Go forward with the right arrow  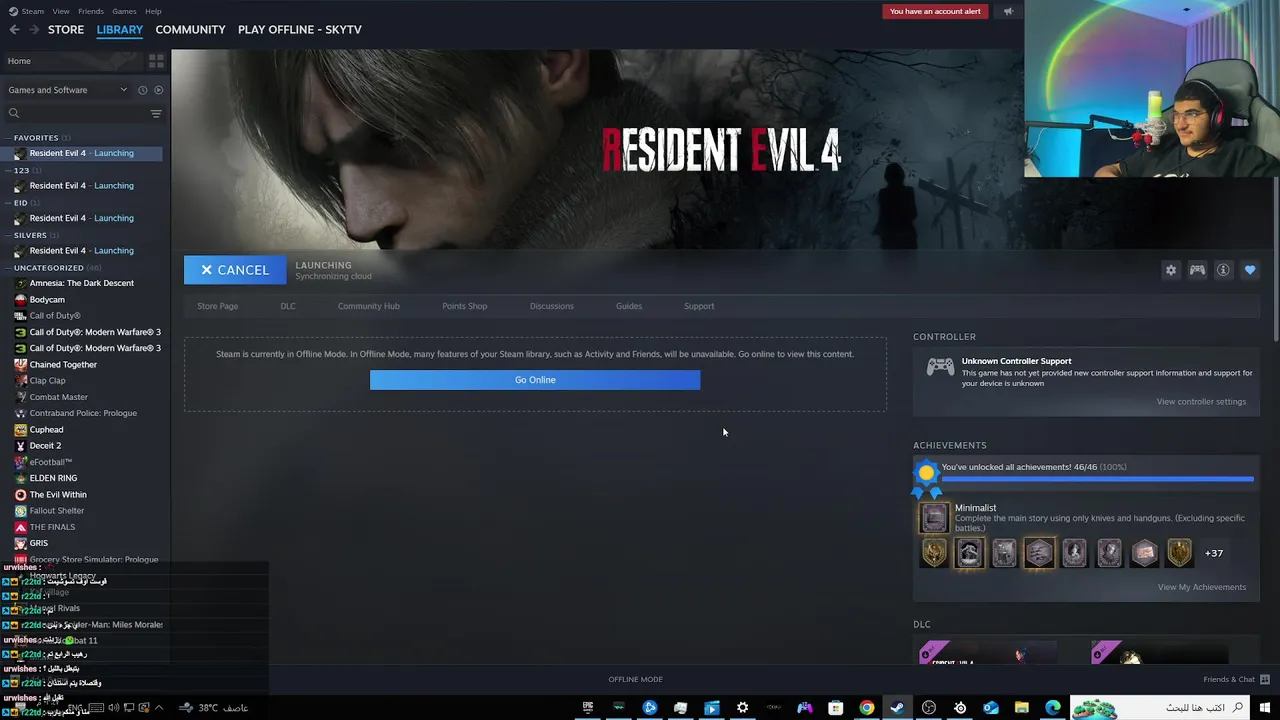(x=34, y=30)
